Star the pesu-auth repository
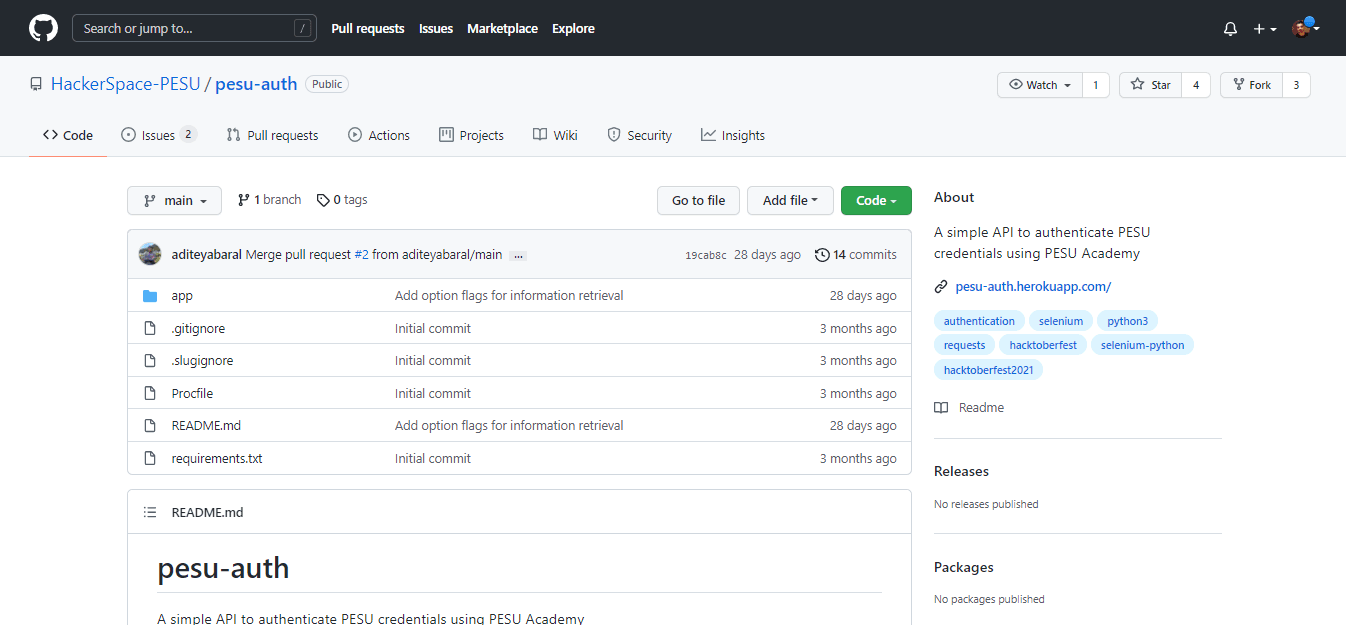Screen dimensions: 1346x625 tap(1150, 85)
